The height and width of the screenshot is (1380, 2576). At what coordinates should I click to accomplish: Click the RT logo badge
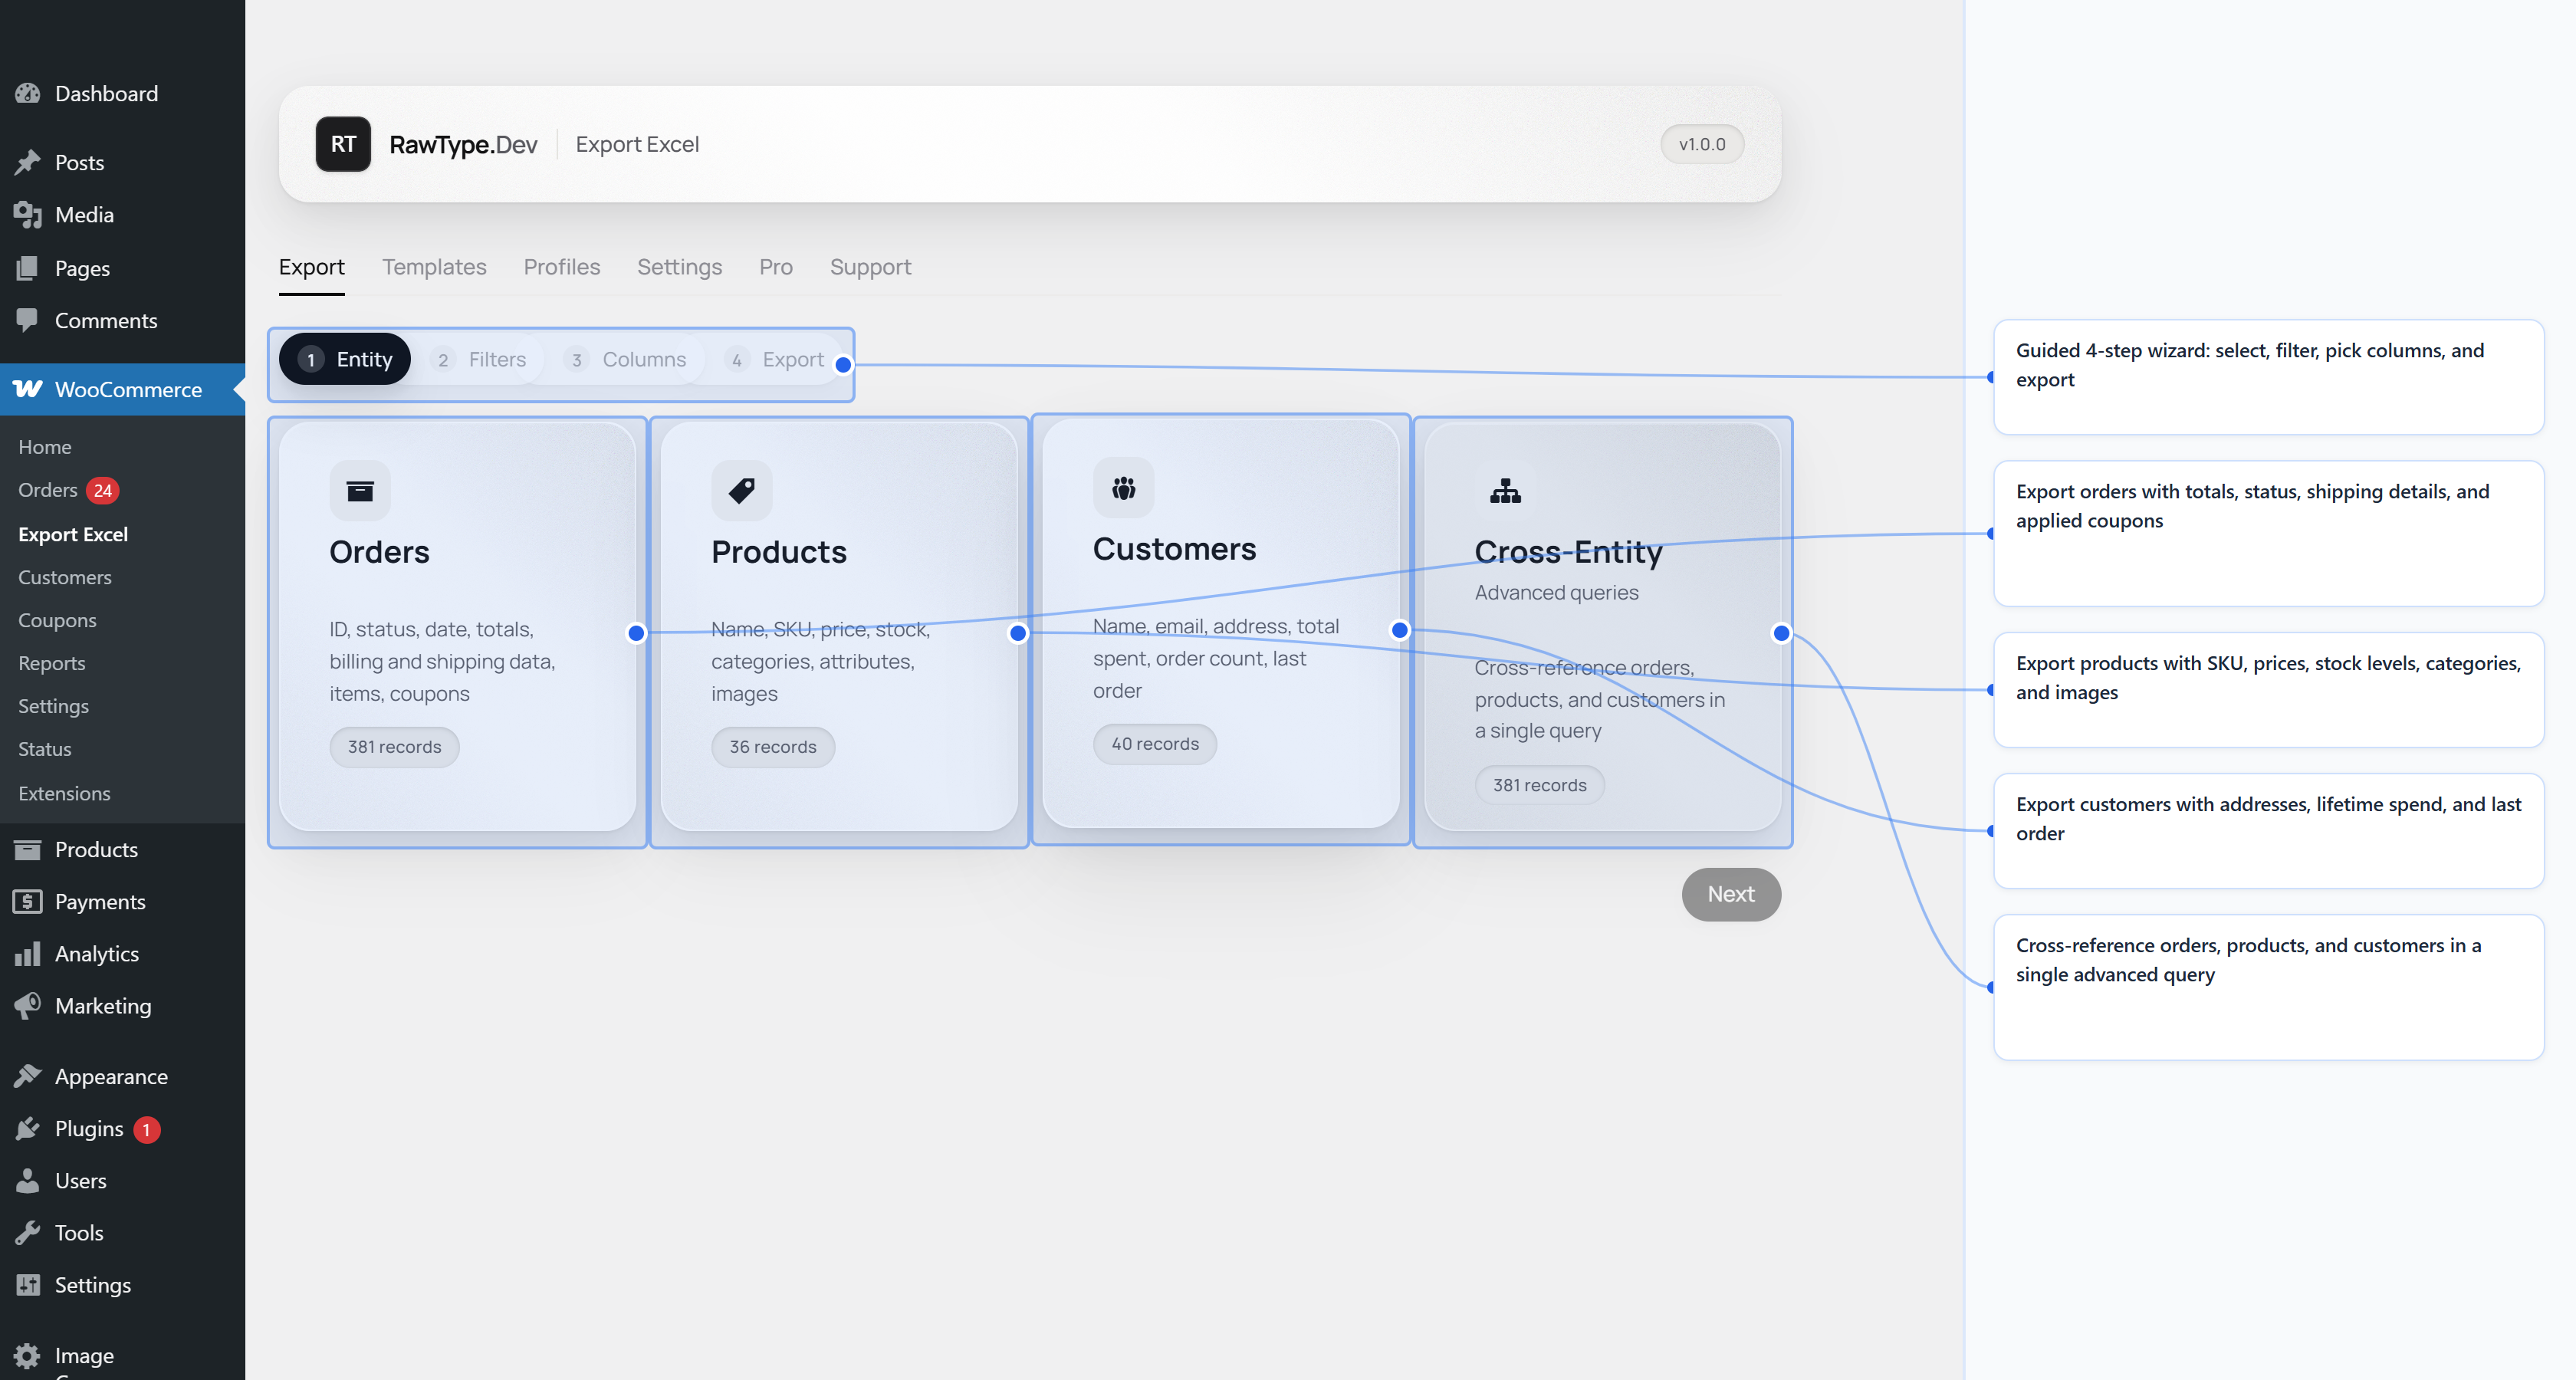[x=343, y=144]
